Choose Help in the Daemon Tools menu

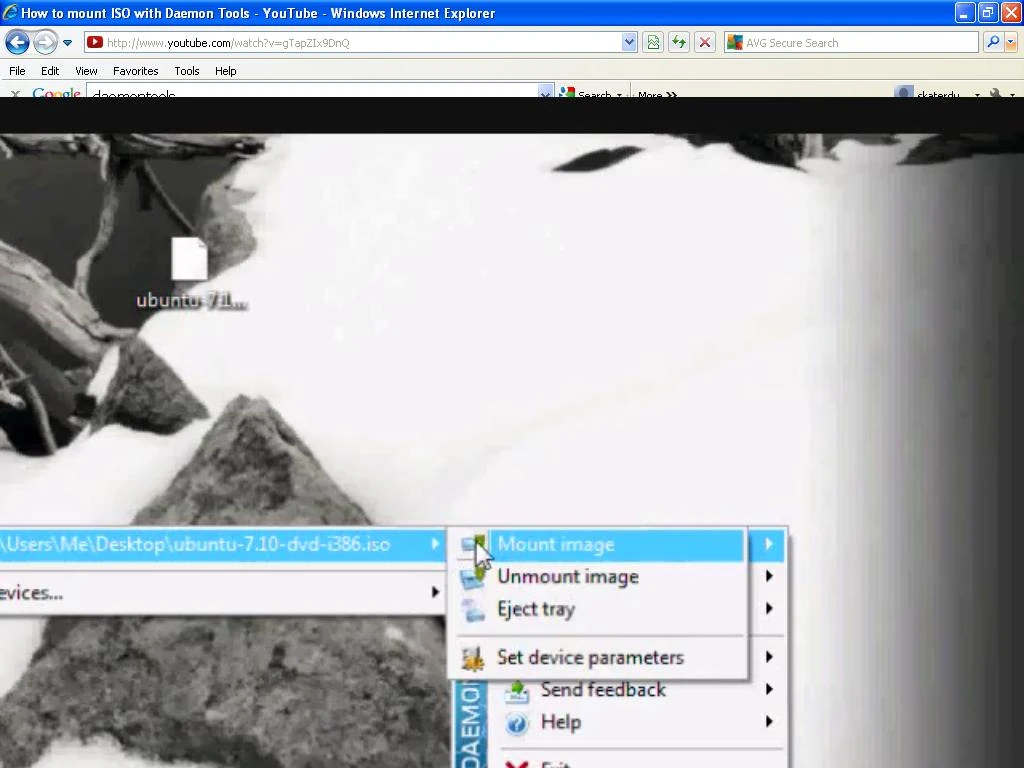(x=560, y=722)
